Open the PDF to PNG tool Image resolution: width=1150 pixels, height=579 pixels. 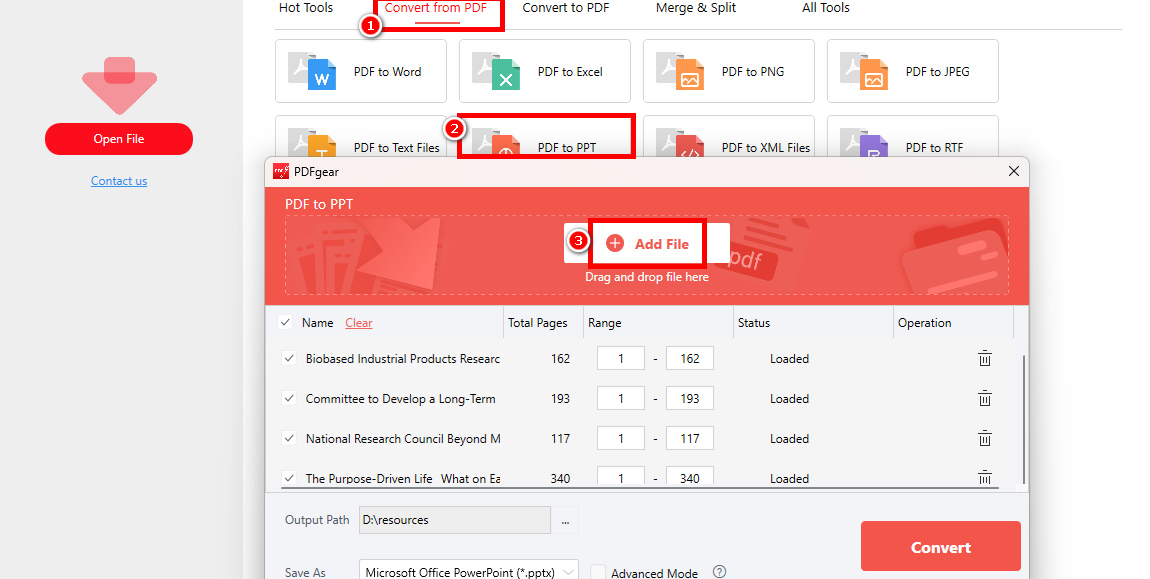click(x=728, y=71)
